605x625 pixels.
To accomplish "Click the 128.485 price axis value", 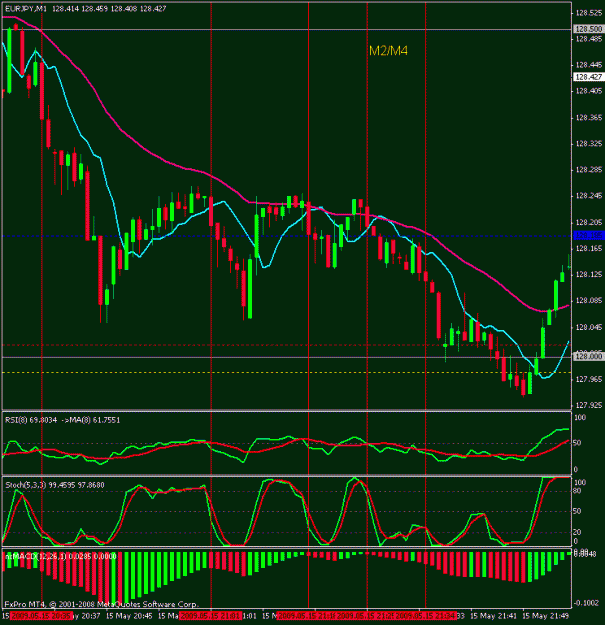I will pyautogui.click(x=589, y=39).
